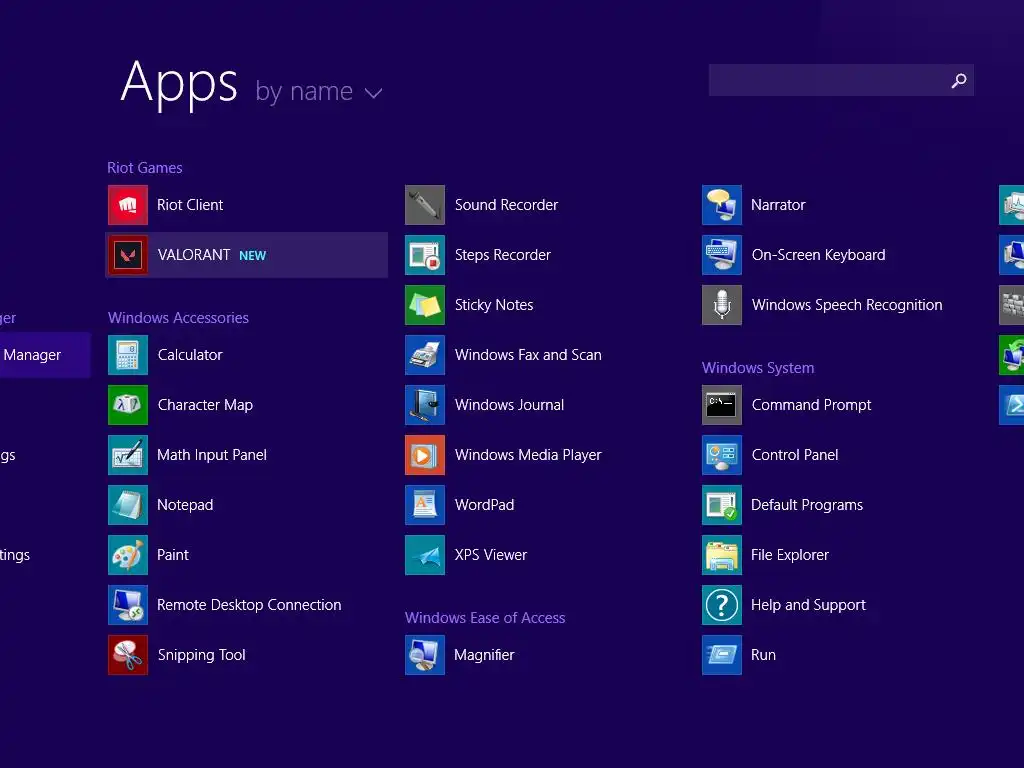Image resolution: width=1024 pixels, height=768 pixels.
Task: Click the 'VALORANT' label text
Action: point(194,255)
